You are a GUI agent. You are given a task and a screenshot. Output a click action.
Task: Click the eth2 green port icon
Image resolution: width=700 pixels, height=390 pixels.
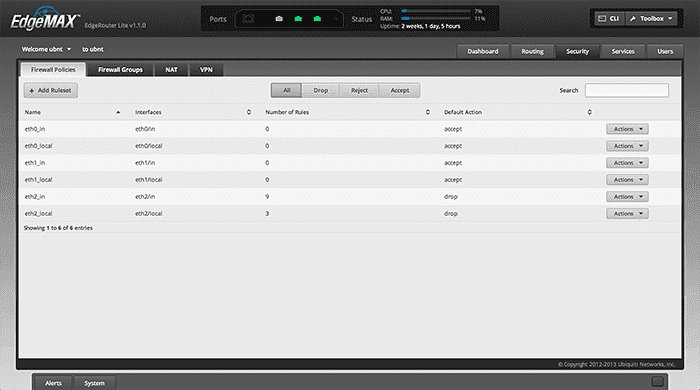click(317, 19)
